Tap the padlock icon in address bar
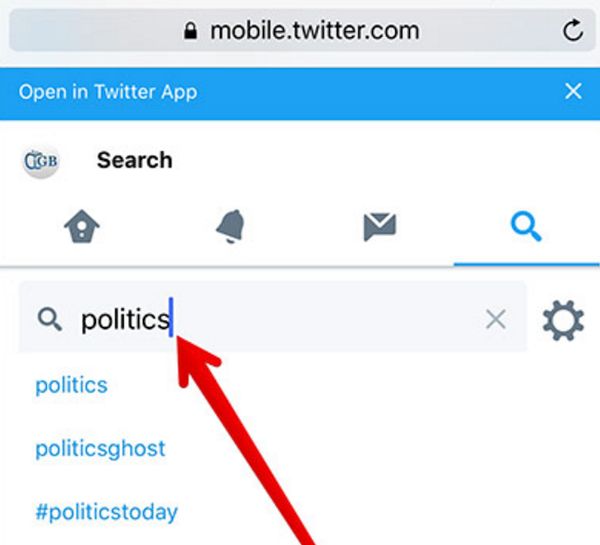 190,31
